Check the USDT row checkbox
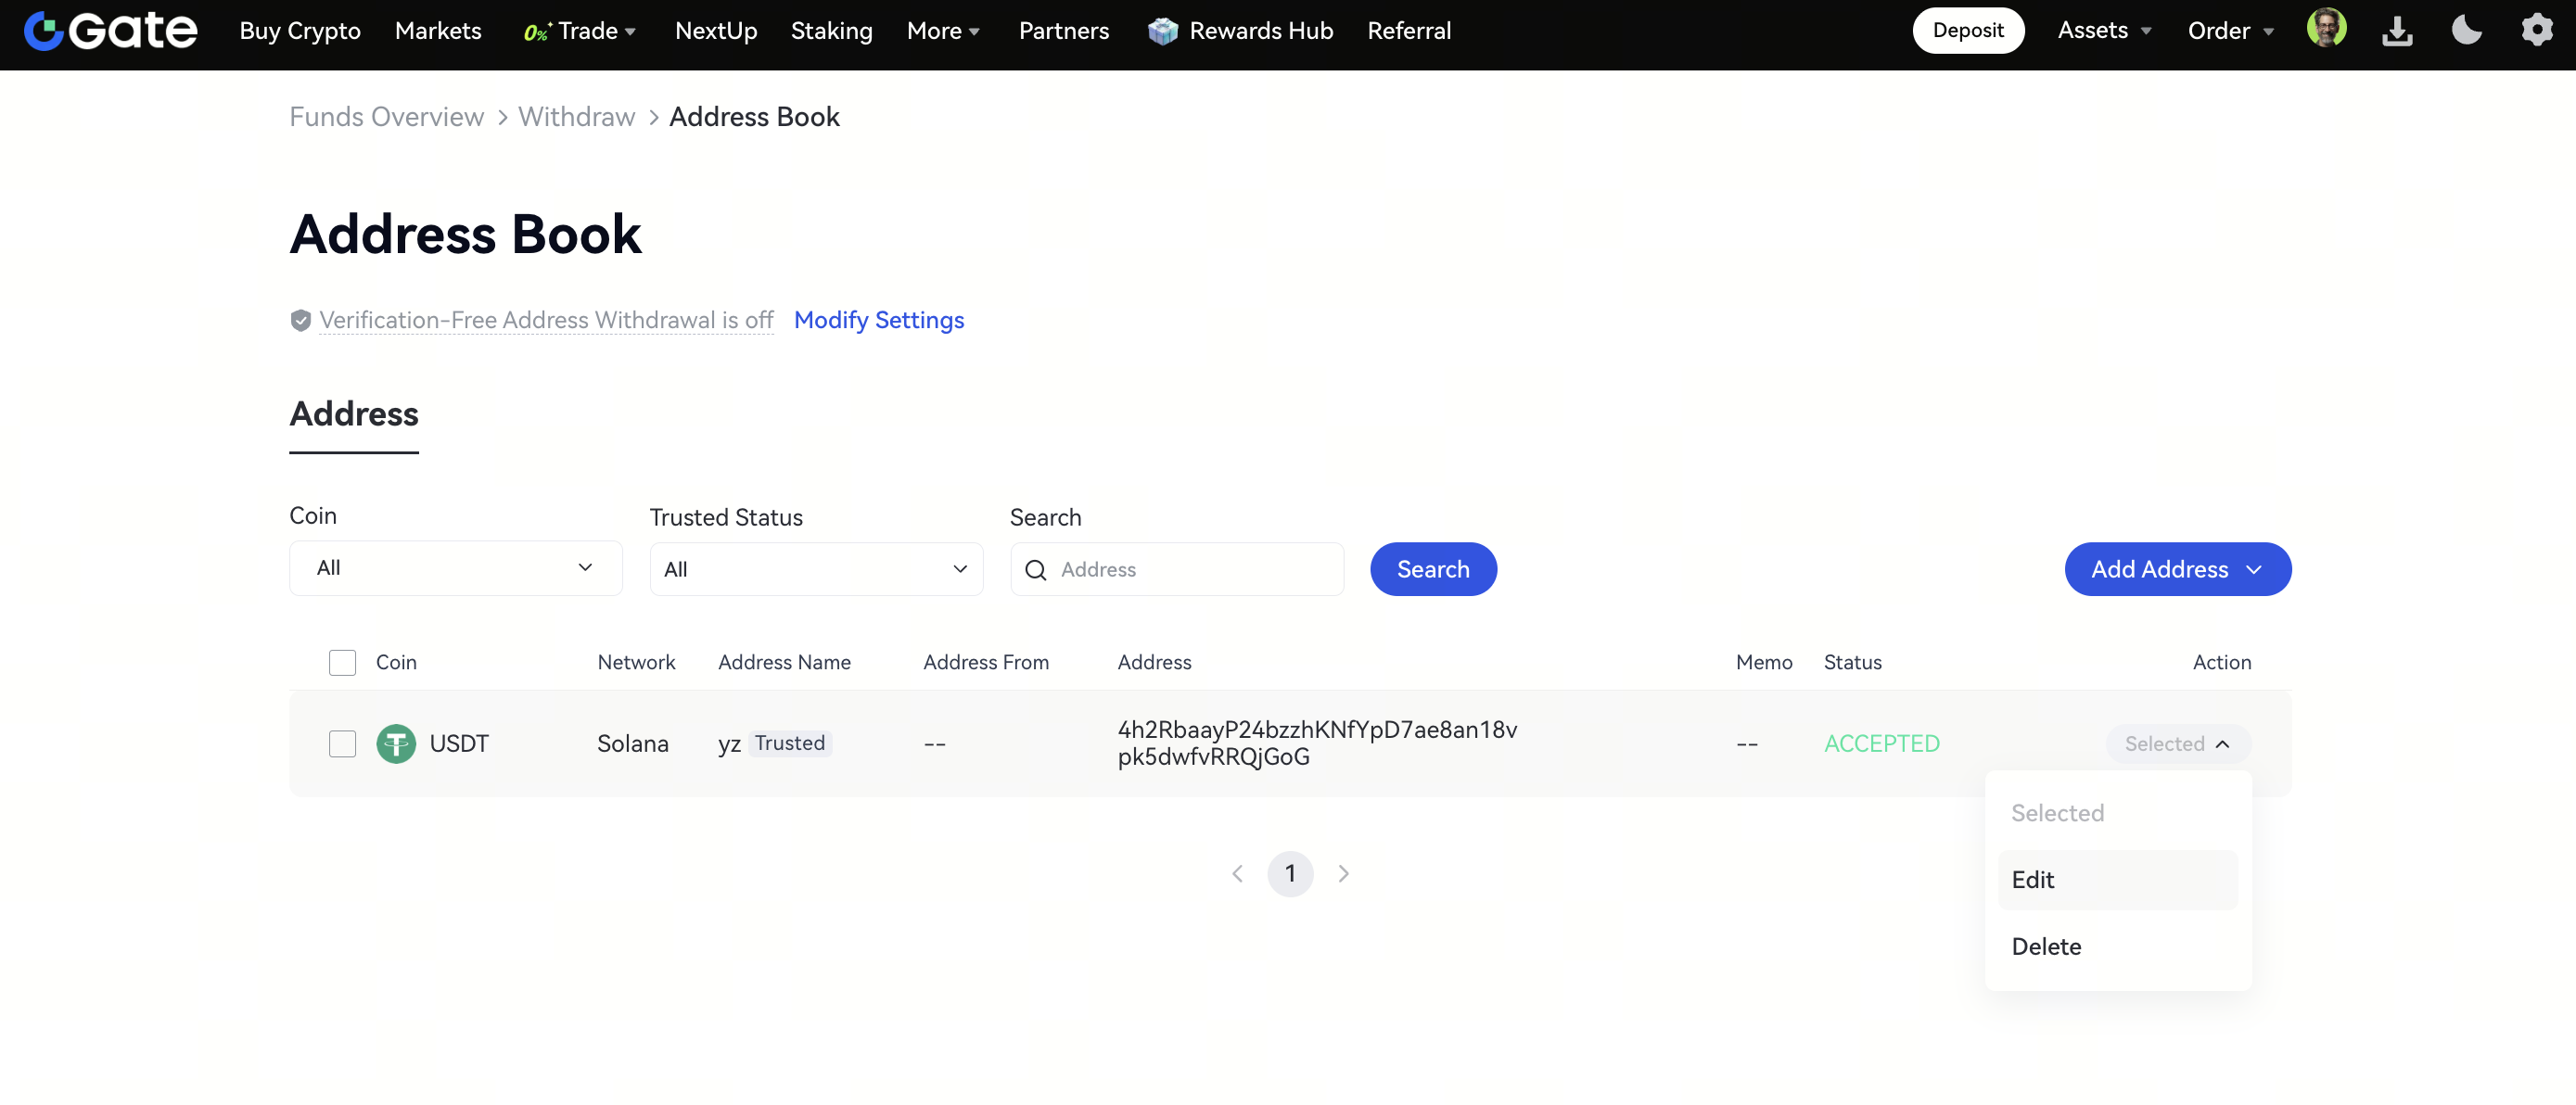Image resolution: width=2576 pixels, height=1105 pixels. pos(342,744)
